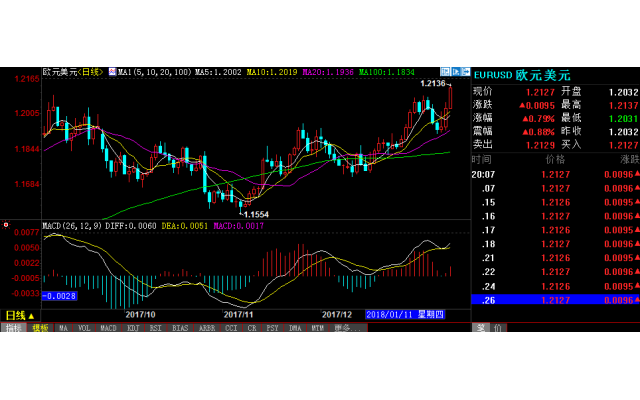Screen dimensions: 640x400
Task: Select the KDJ indicator tab
Action: [133, 328]
